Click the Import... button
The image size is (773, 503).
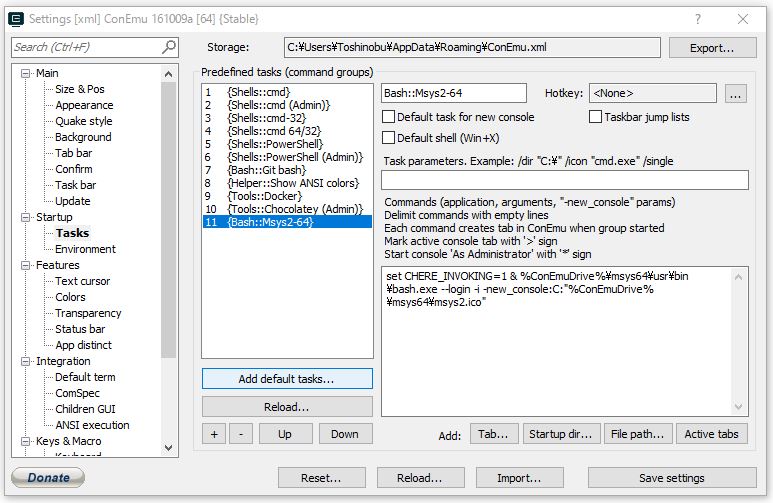coord(520,478)
